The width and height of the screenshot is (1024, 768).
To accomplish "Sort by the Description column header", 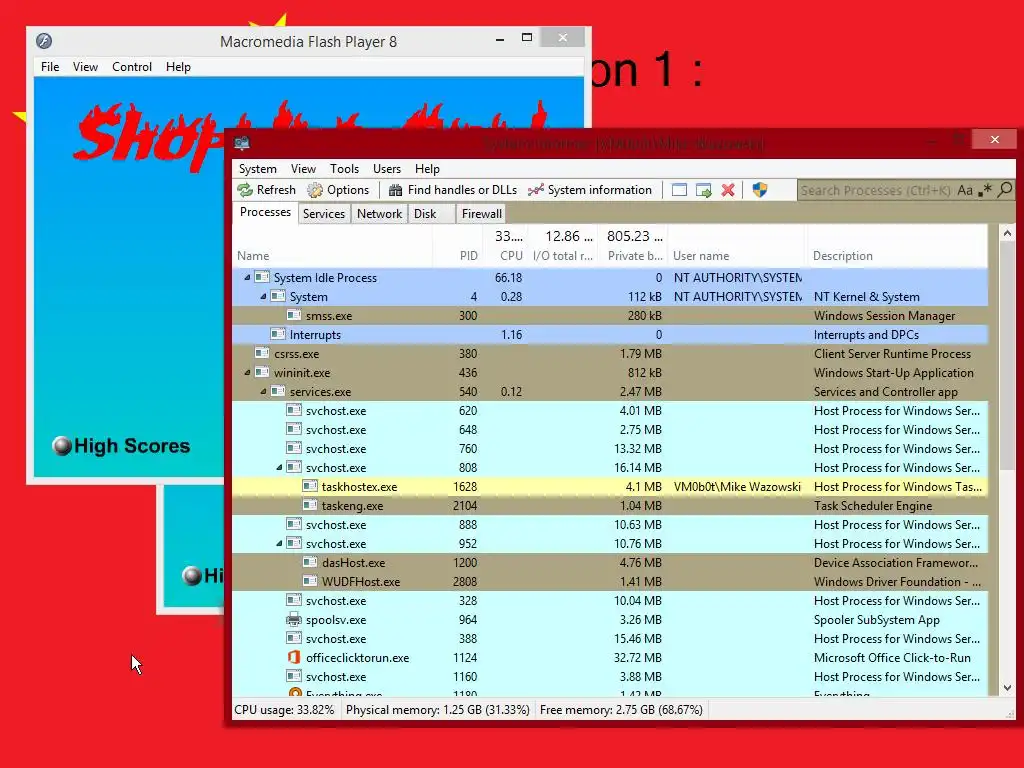I will click(x=897, y=256).
